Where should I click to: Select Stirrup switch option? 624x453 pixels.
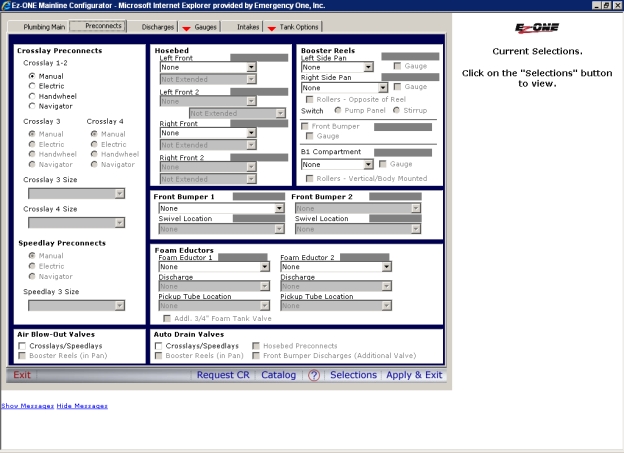pos(396,110)
